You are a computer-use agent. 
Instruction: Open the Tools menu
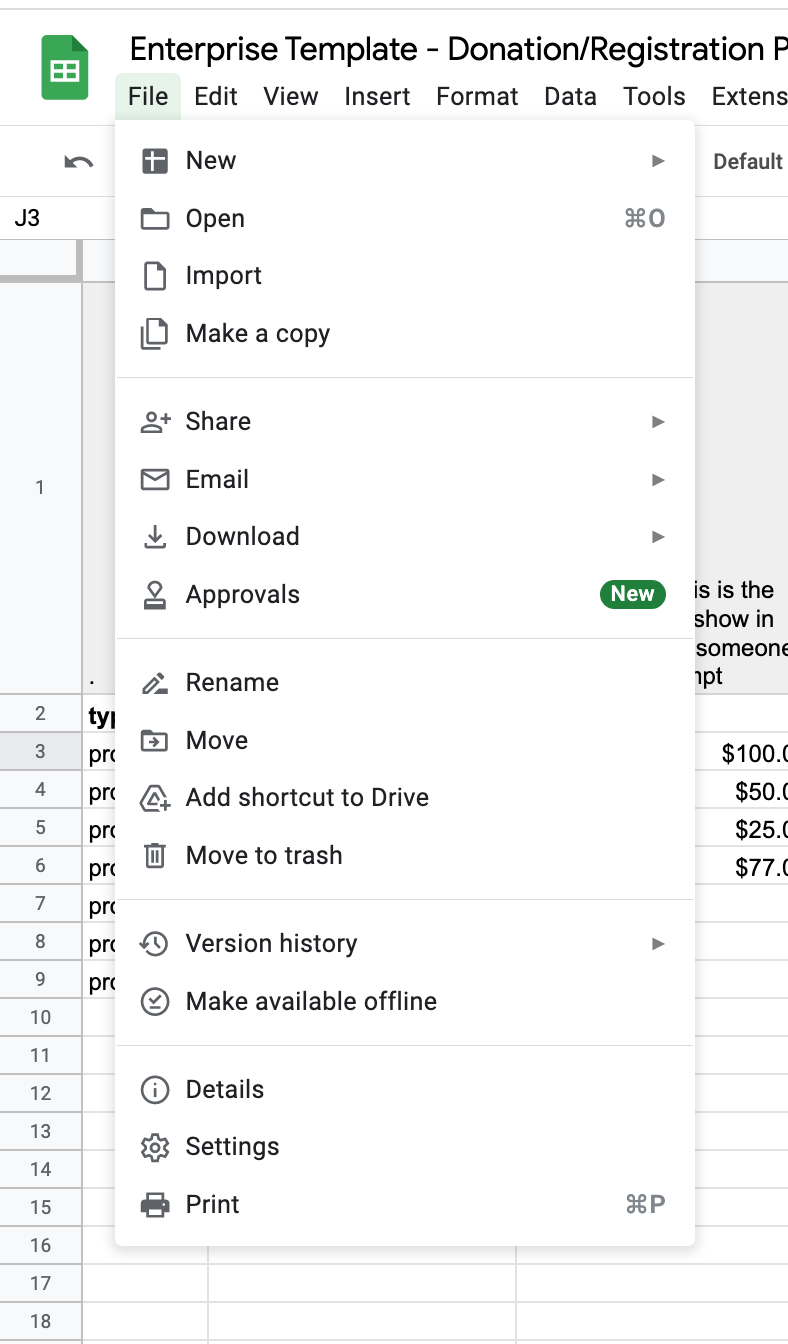pyautogui.click(x=655, y=97)
